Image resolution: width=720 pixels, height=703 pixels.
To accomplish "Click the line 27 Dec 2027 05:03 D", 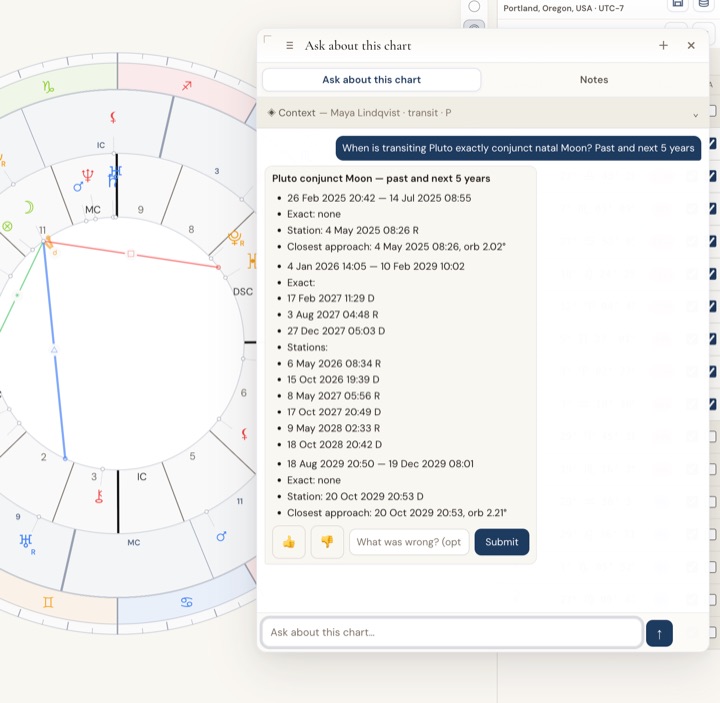I will pos(336,331).
